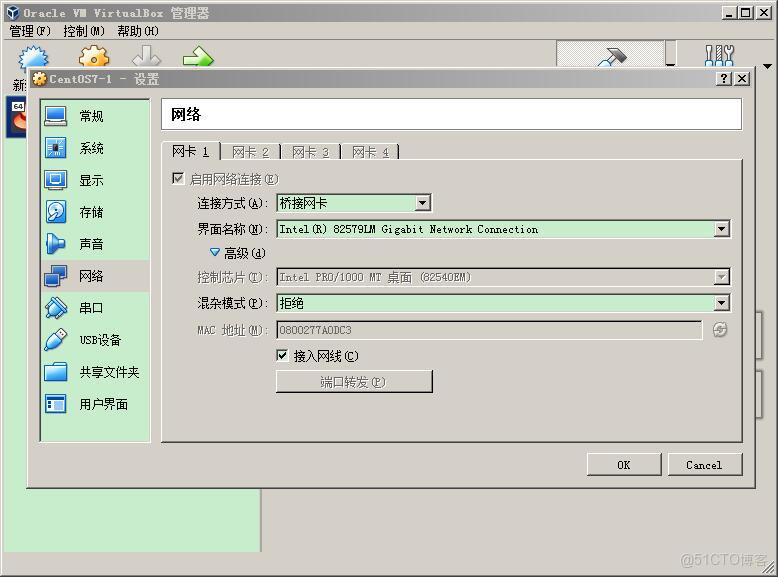The image size is (778, 577).
Task: Open the 共享文件夹 (Shared folders) category
Action: [95, 372]
